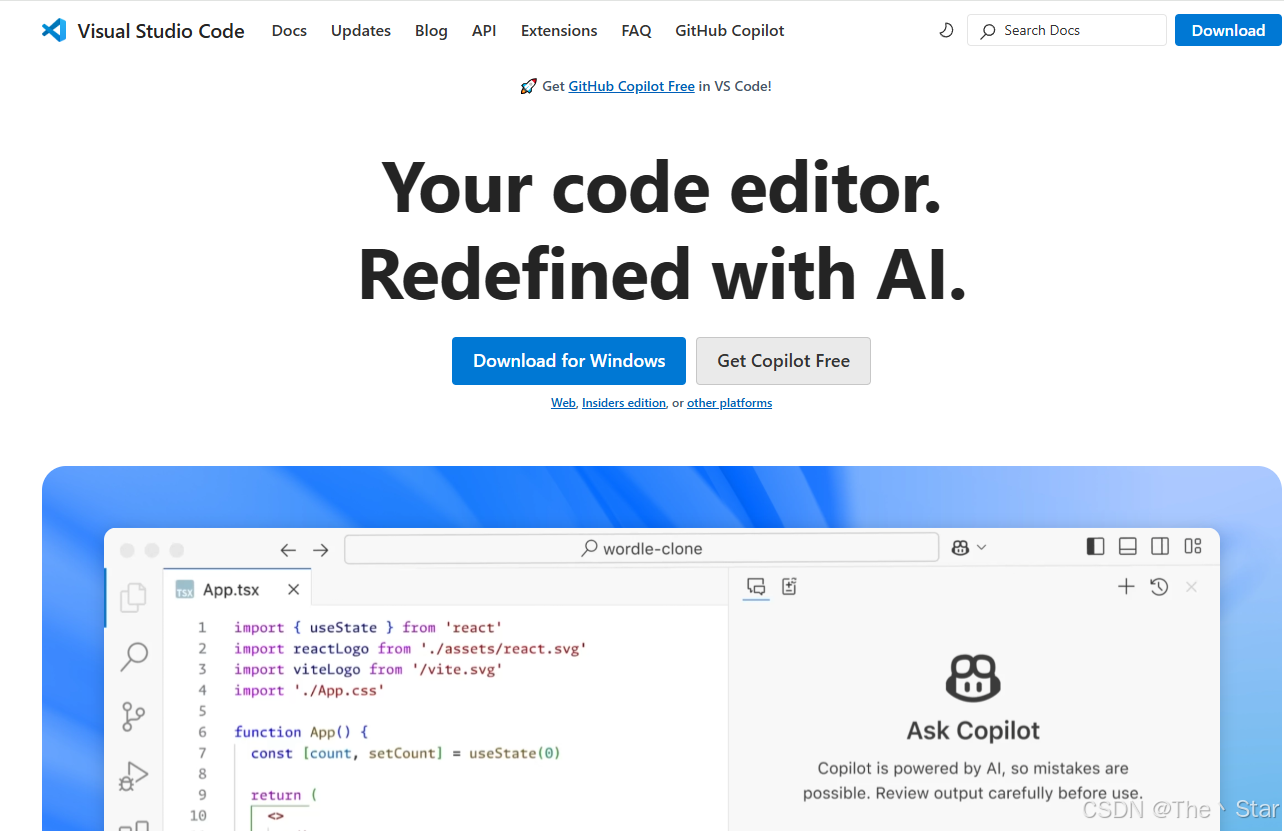Image resolution: width=1284 pixels, height=831 pixels.
Task: Click line number 5 in the gutter
Action: click(202, 711)
